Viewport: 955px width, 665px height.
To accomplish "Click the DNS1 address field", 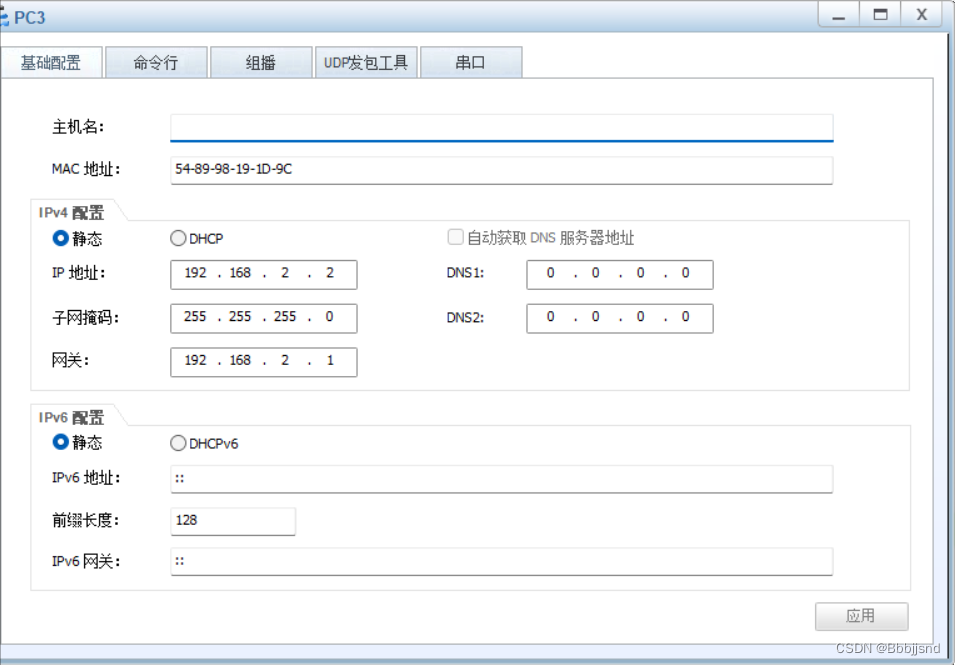I will 619,275.
